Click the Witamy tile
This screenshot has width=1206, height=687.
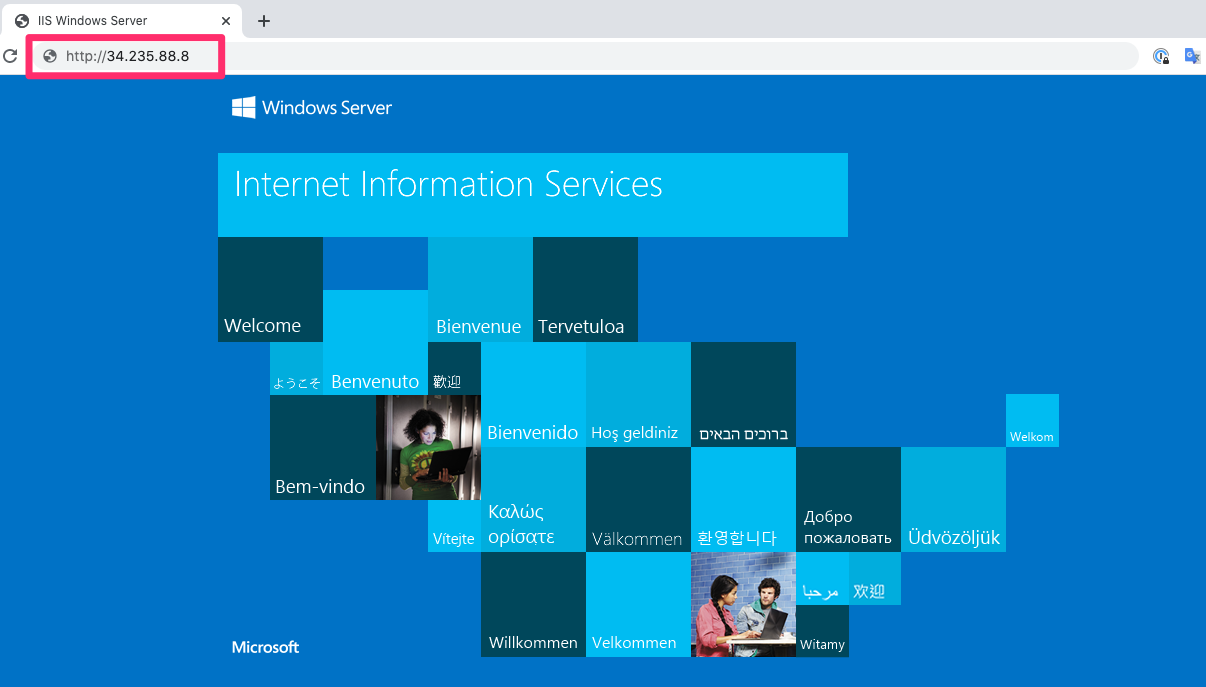[x=822, y=631]
